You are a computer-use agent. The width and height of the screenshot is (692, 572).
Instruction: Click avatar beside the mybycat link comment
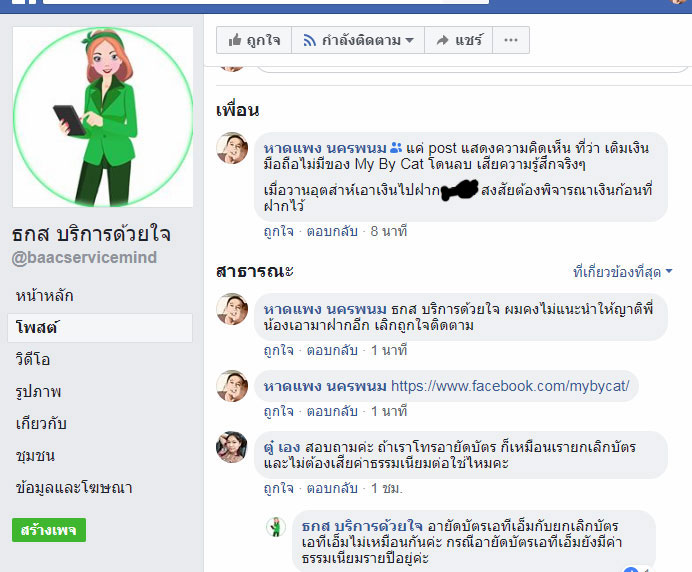click(x=232, y=386)
